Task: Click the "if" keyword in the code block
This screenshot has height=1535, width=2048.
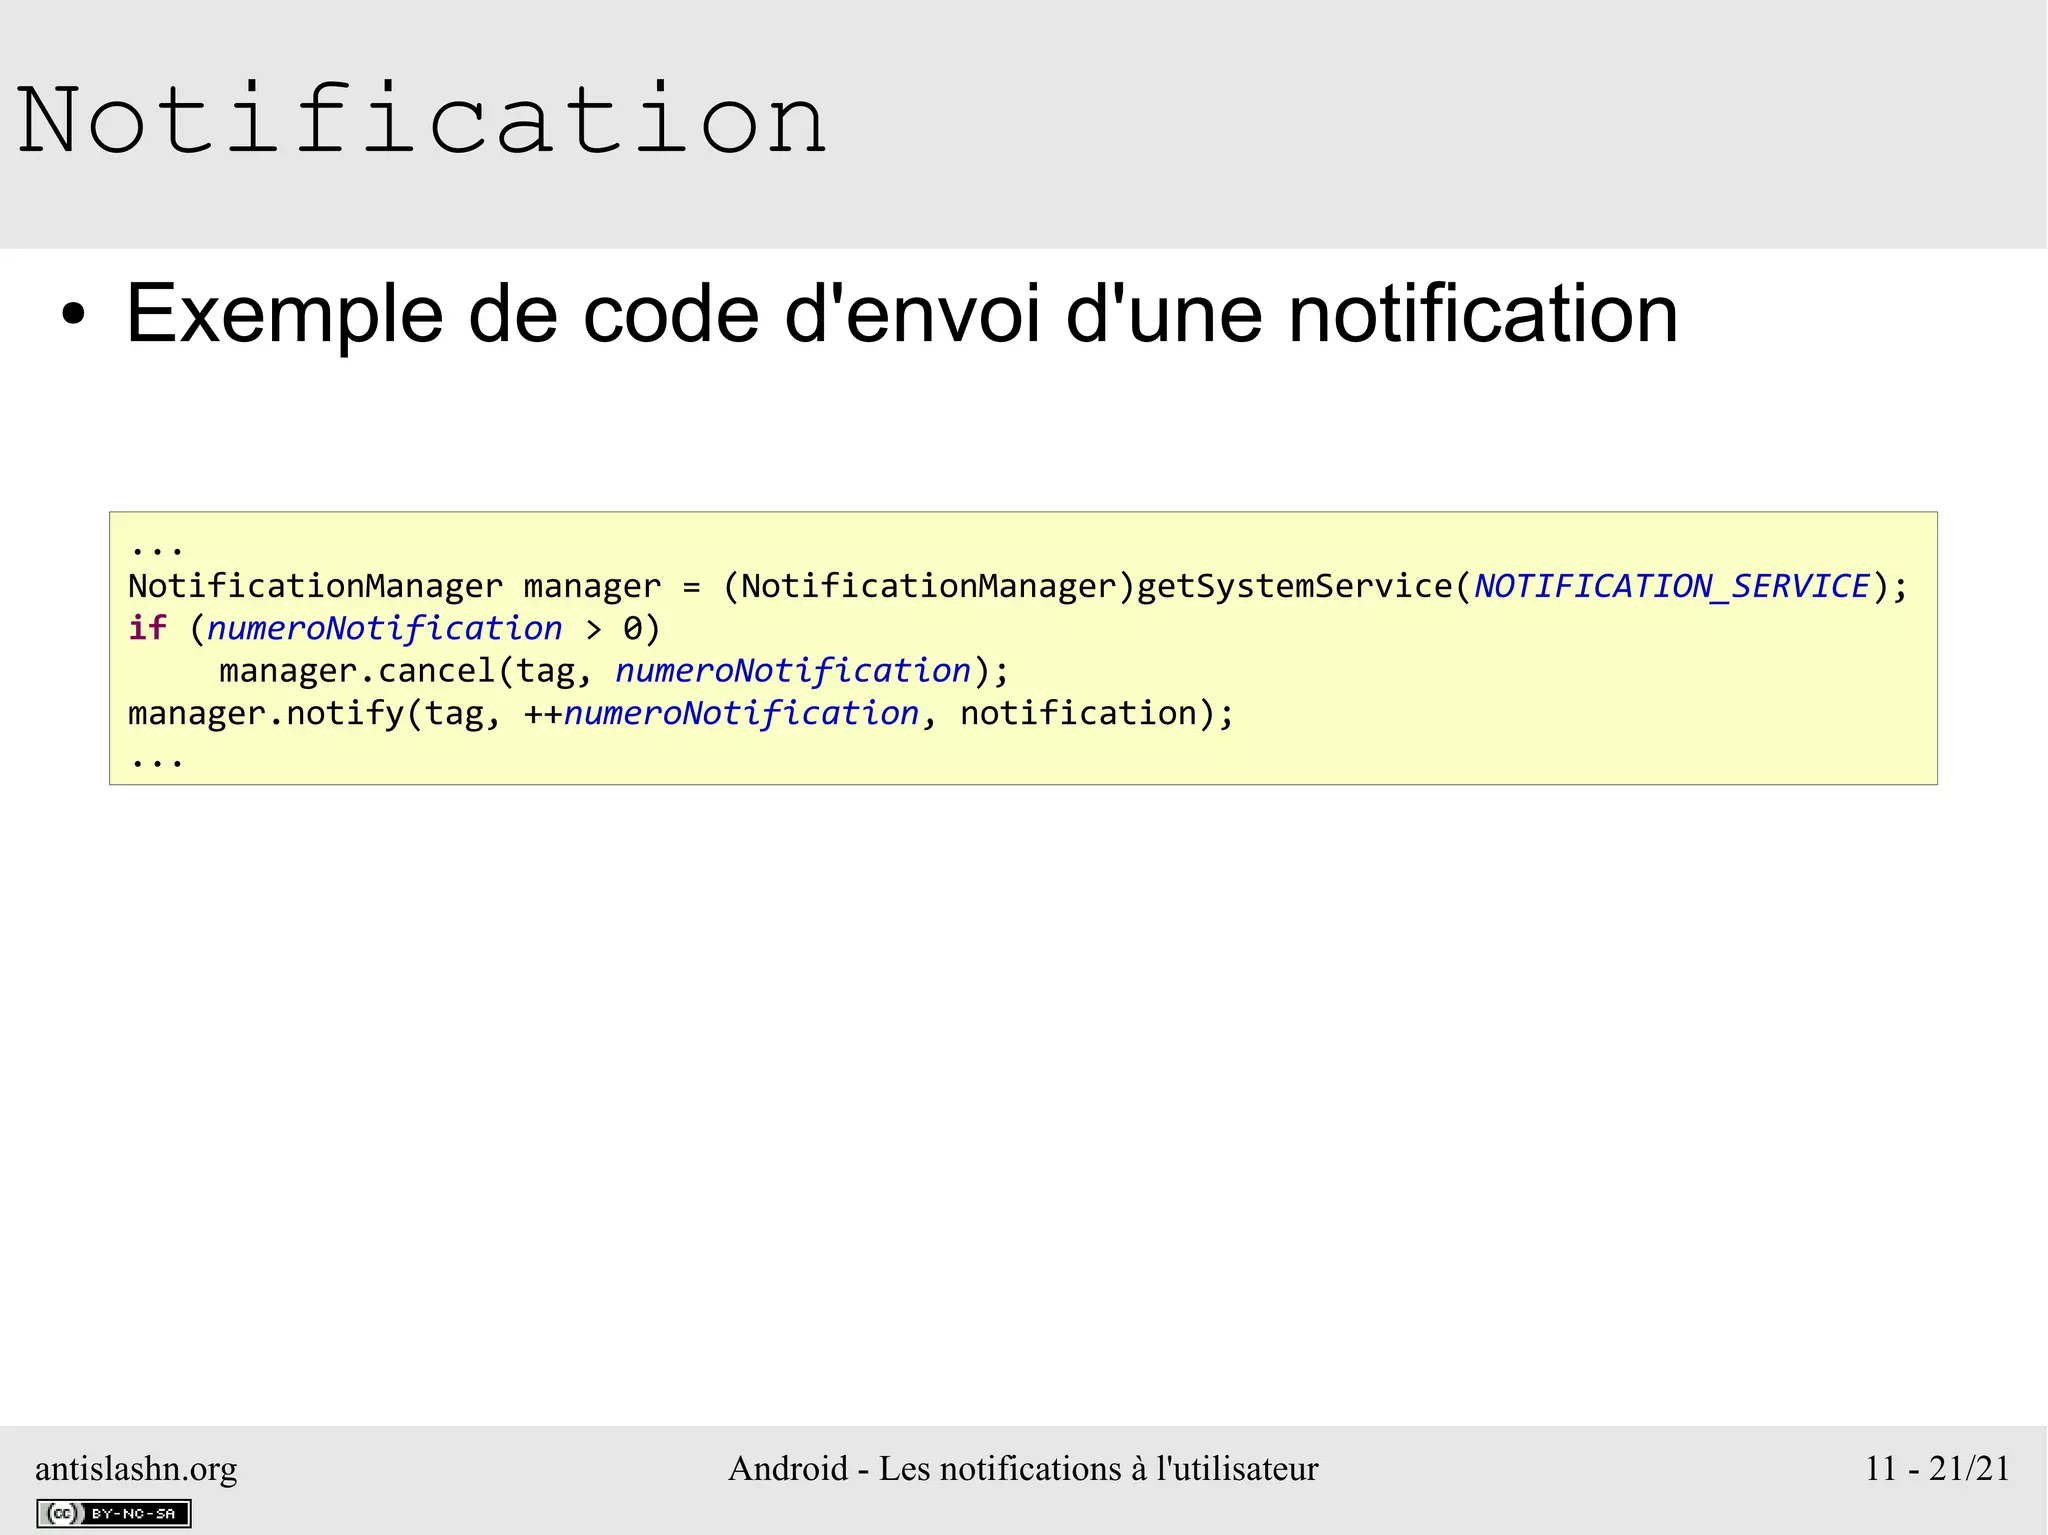Action: pyautogui.click(x=147, y=628)
